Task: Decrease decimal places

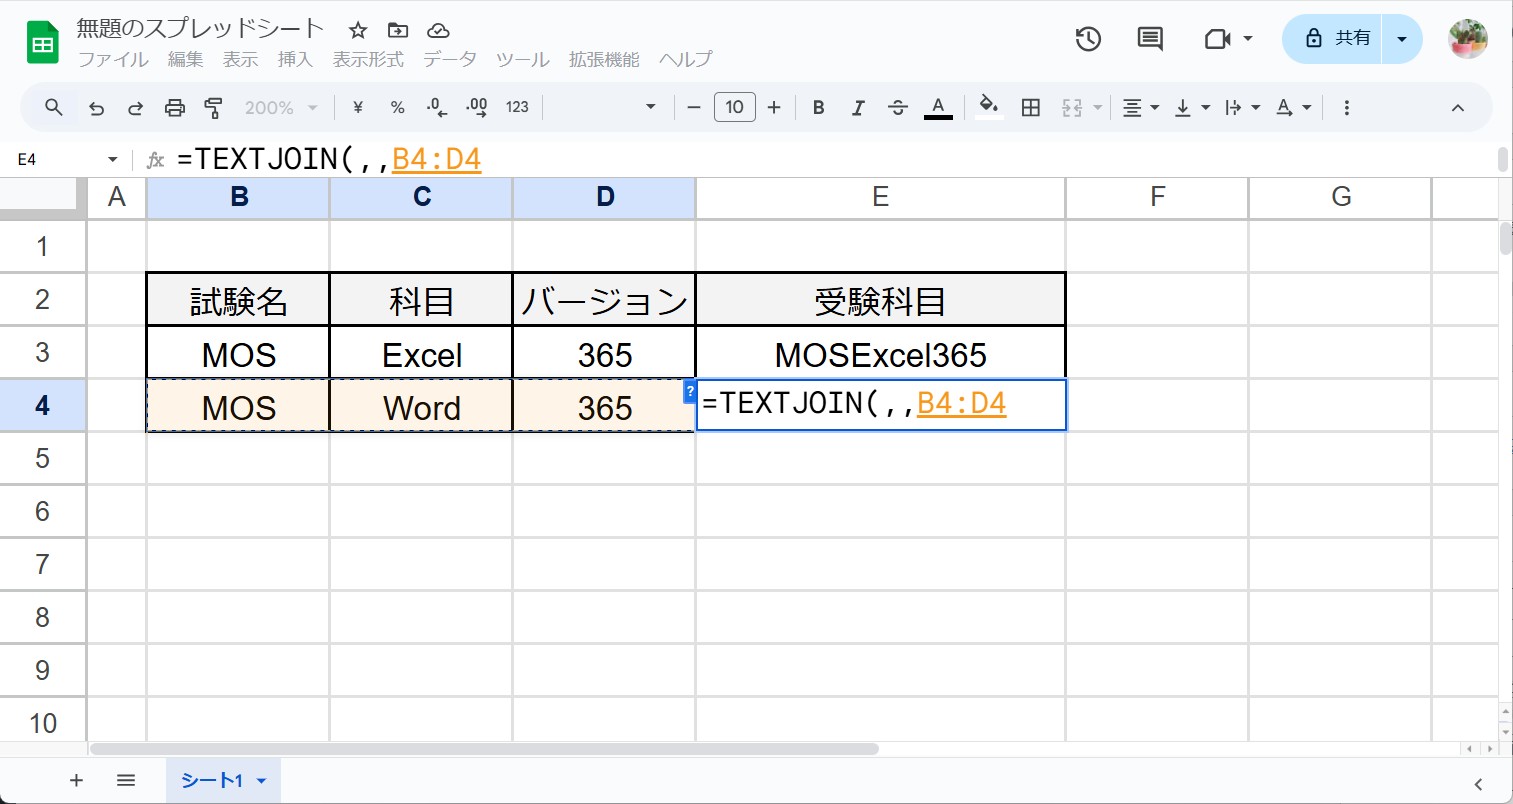Action: 436,107
